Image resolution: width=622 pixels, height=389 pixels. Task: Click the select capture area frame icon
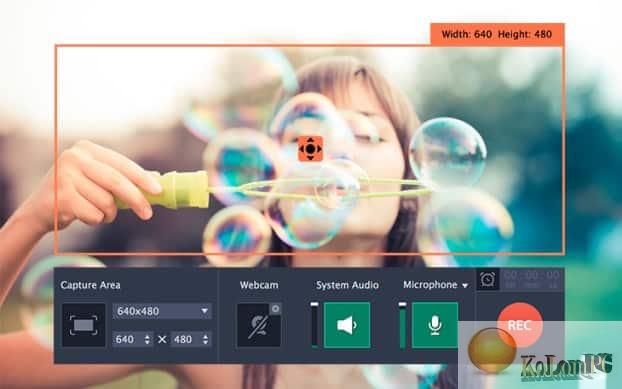tap(84, 325)
